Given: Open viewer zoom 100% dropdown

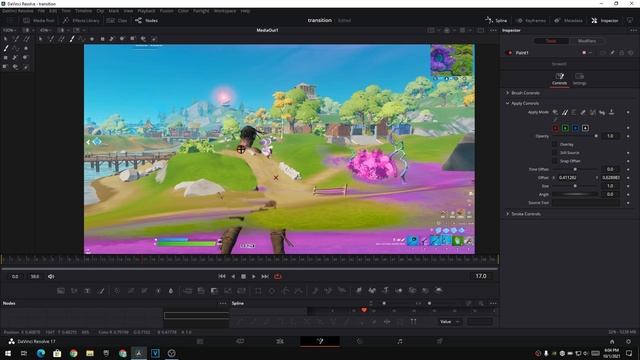Looking at the screenshot, I should coord(10,30).
